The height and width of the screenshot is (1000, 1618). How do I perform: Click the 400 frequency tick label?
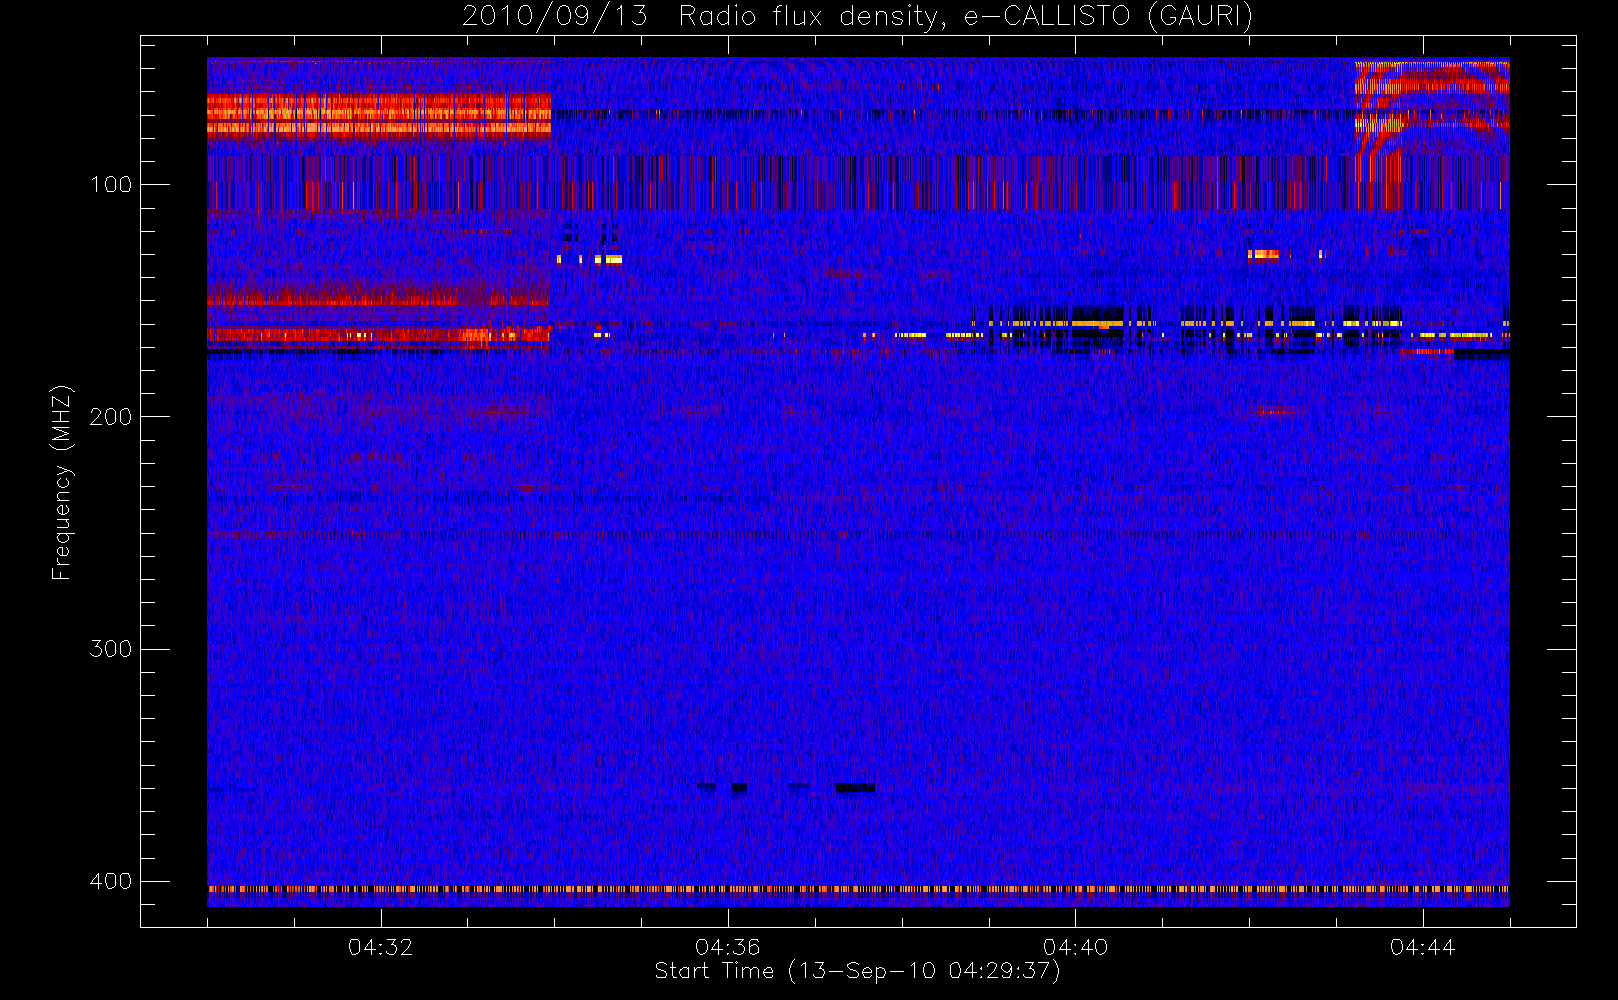click(x=110, y=882)
